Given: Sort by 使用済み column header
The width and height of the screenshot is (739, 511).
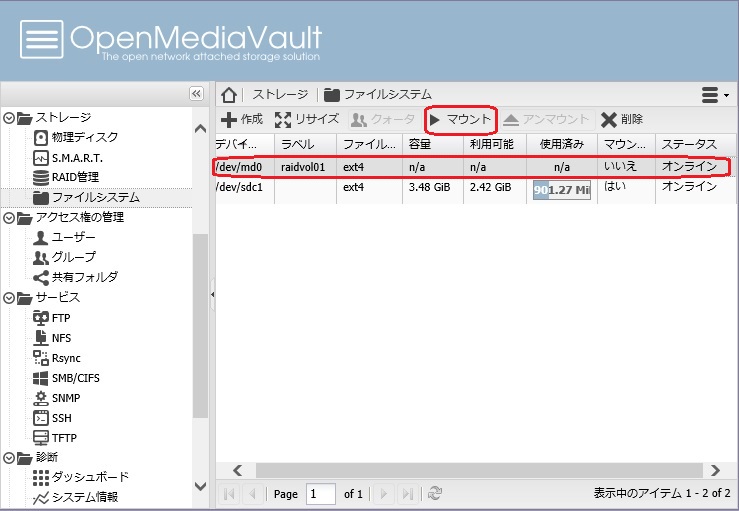Looking at the screenshot, I should [562, 144].
